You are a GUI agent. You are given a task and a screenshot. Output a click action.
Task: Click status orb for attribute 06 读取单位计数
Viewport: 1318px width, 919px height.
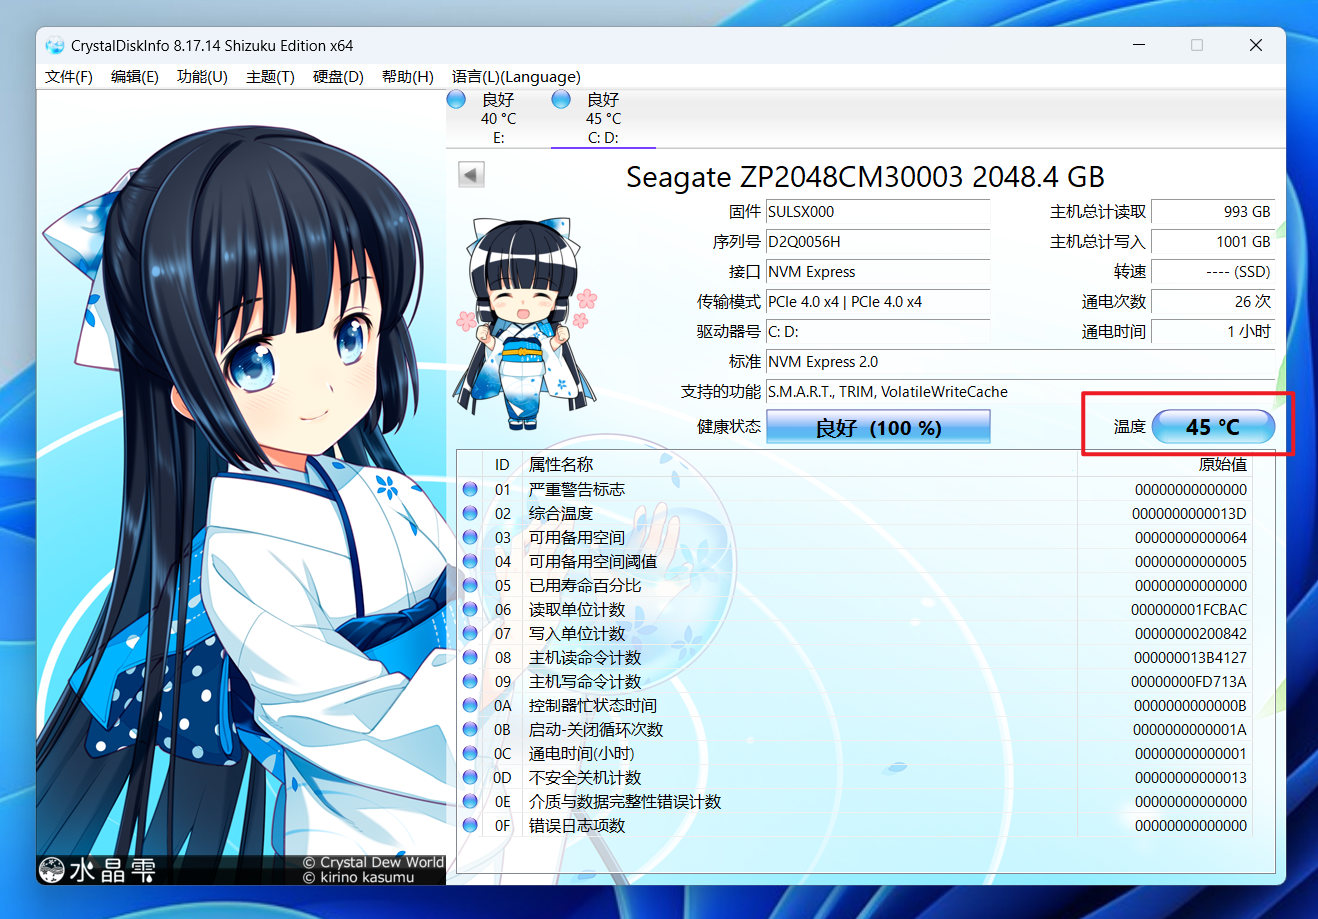(x=470, y=610)
